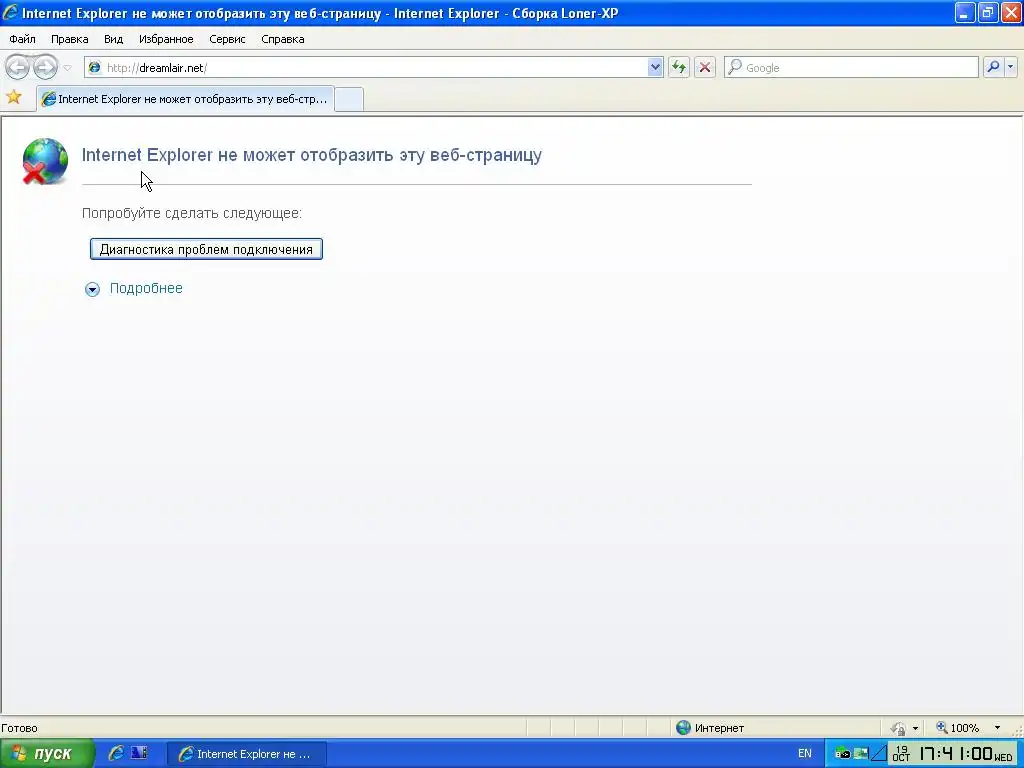Image resolution: width=1024 pixels, height=768 pixels.
Task: Click the Готово status text
Action: click(20, 728)
